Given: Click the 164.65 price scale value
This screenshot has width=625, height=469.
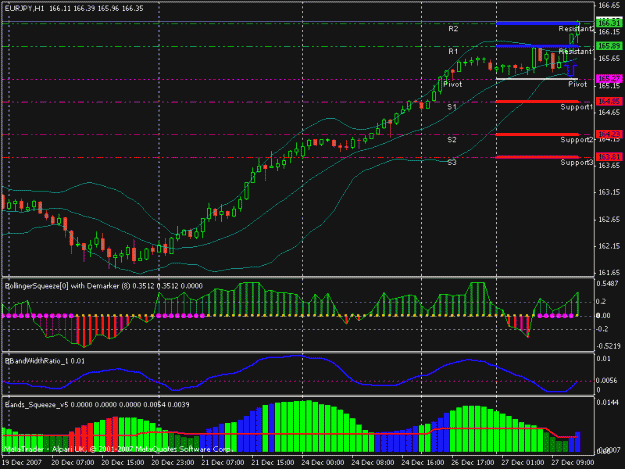Looking at the screenshot, I should 609,113.
